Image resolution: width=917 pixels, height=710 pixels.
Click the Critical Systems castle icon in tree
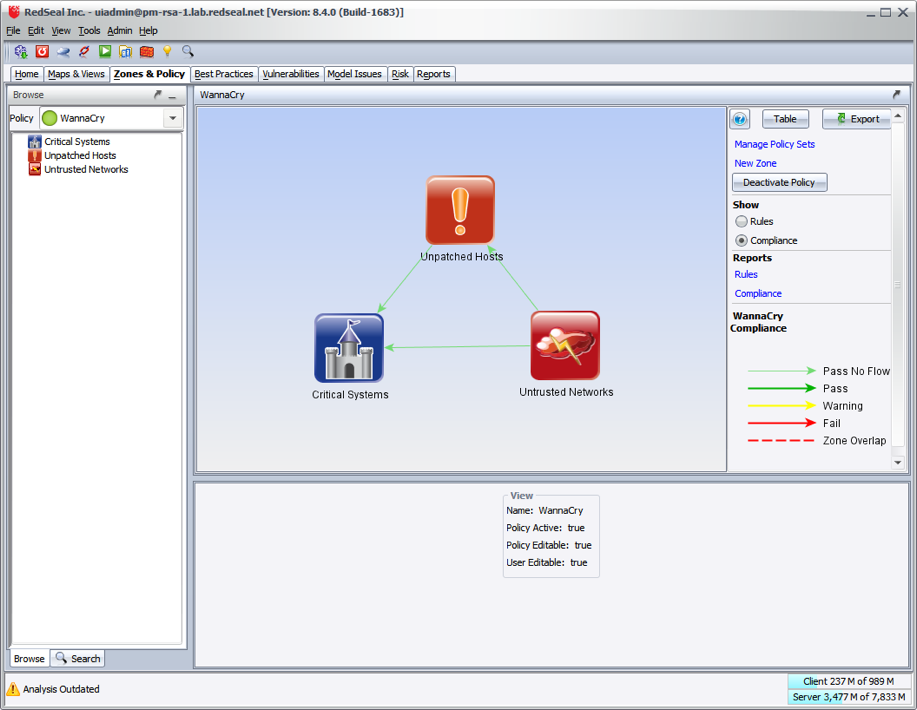click(x=35, y=142)
